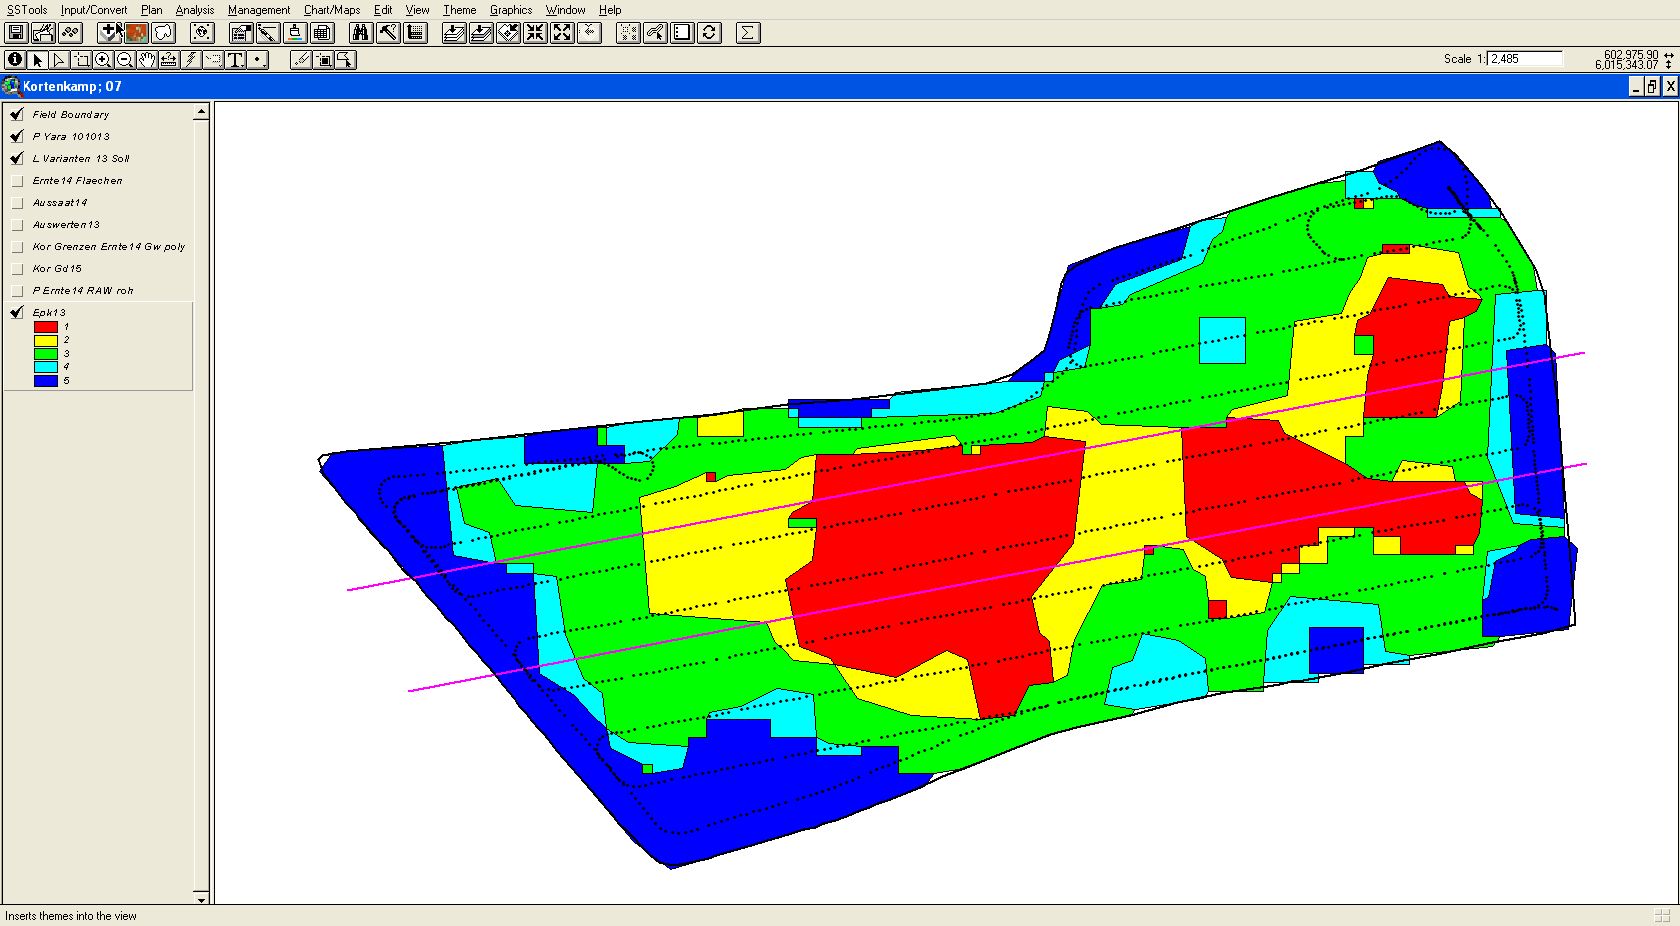This screenshot has width=1680, height=926.
Task: Open the Input/Convert menu
Action: click(x=93, y=10)
